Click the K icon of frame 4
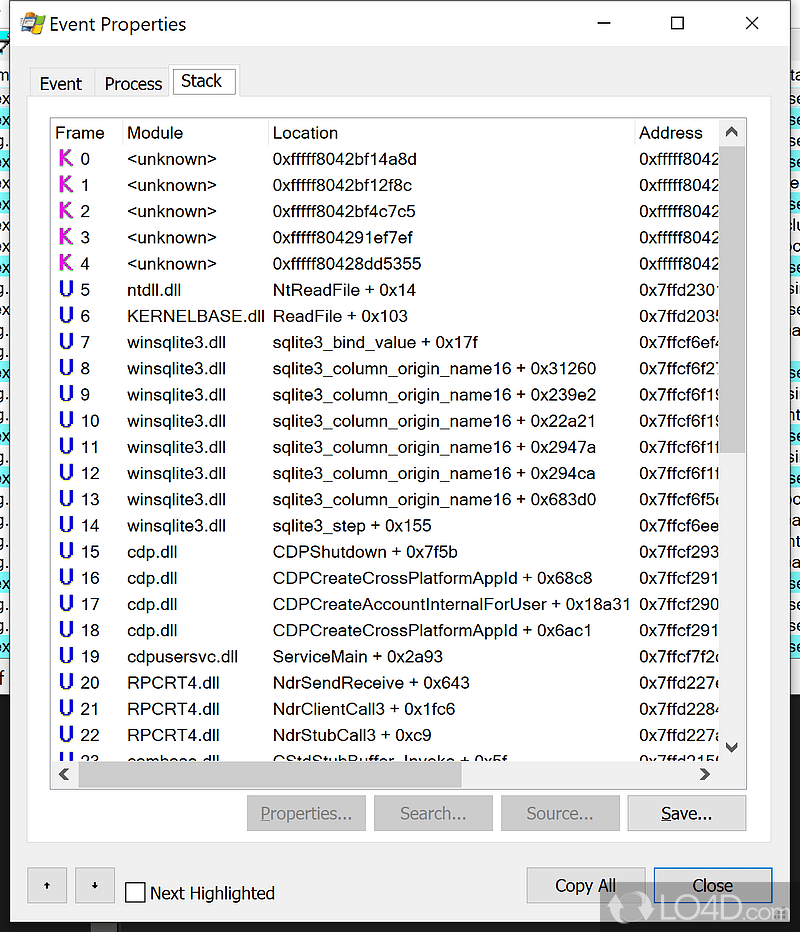The width and height of the screenshot is (800, 932). pos(66,263)
